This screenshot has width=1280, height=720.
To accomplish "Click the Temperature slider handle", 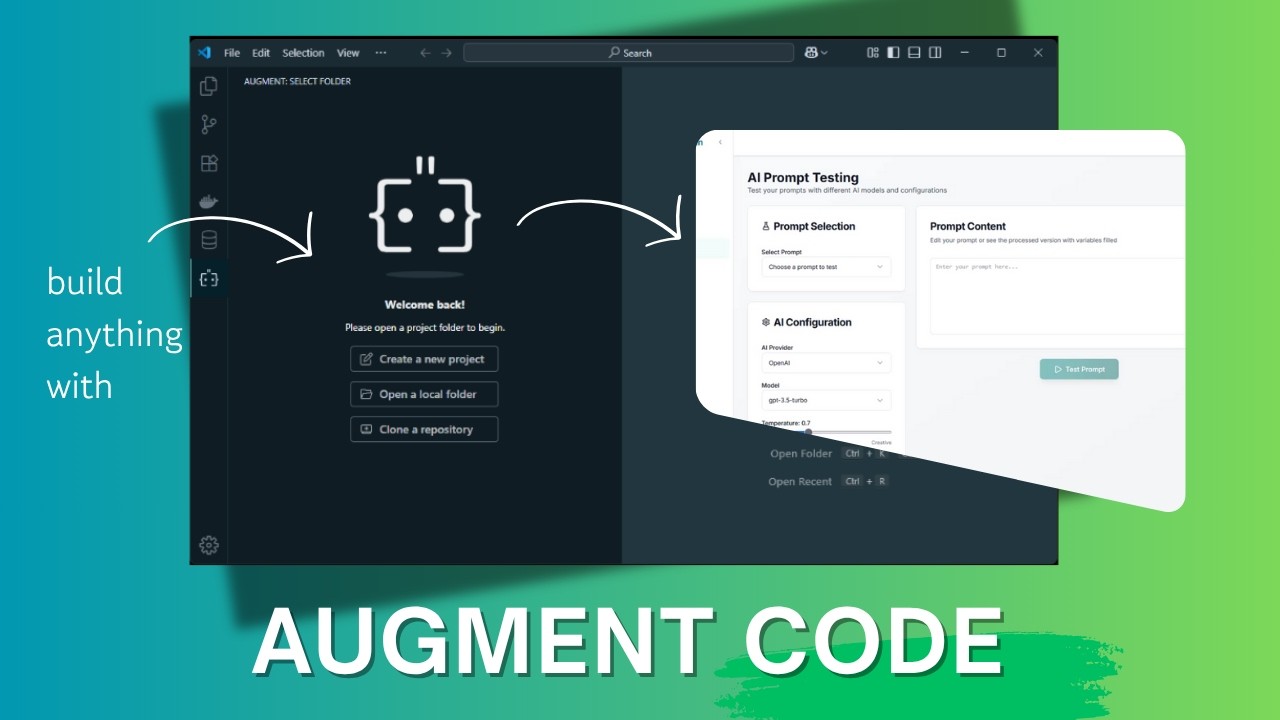I will coord(808,432).
